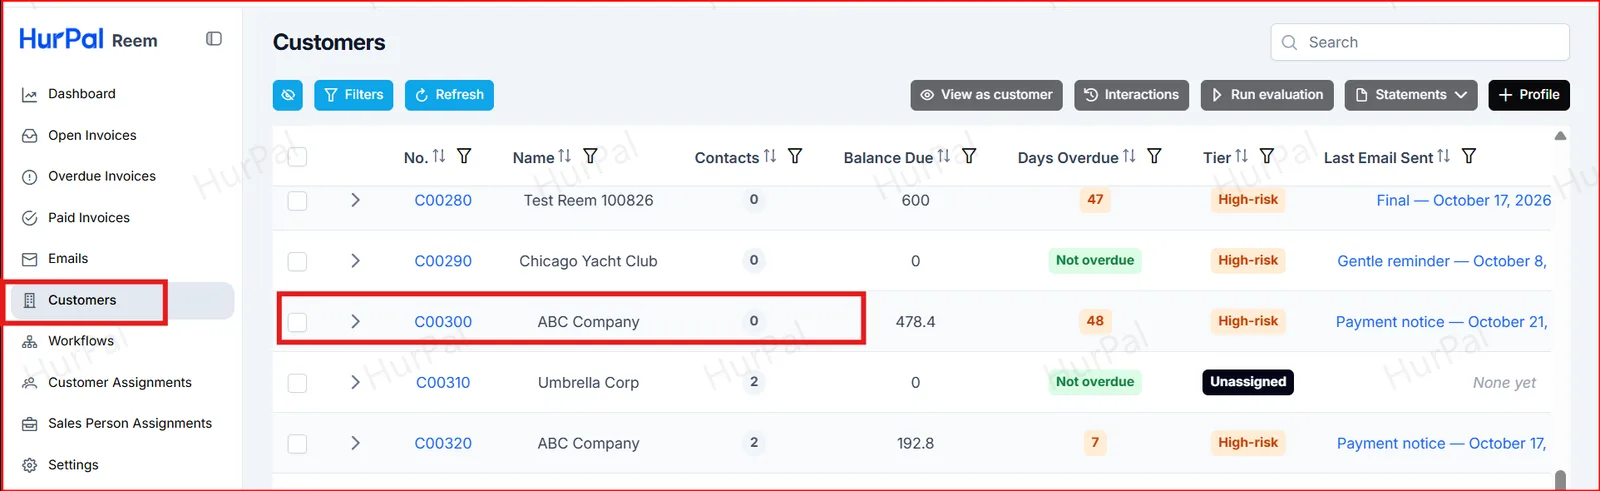Open Emails section
The image size is (1600, 491).
68,258
